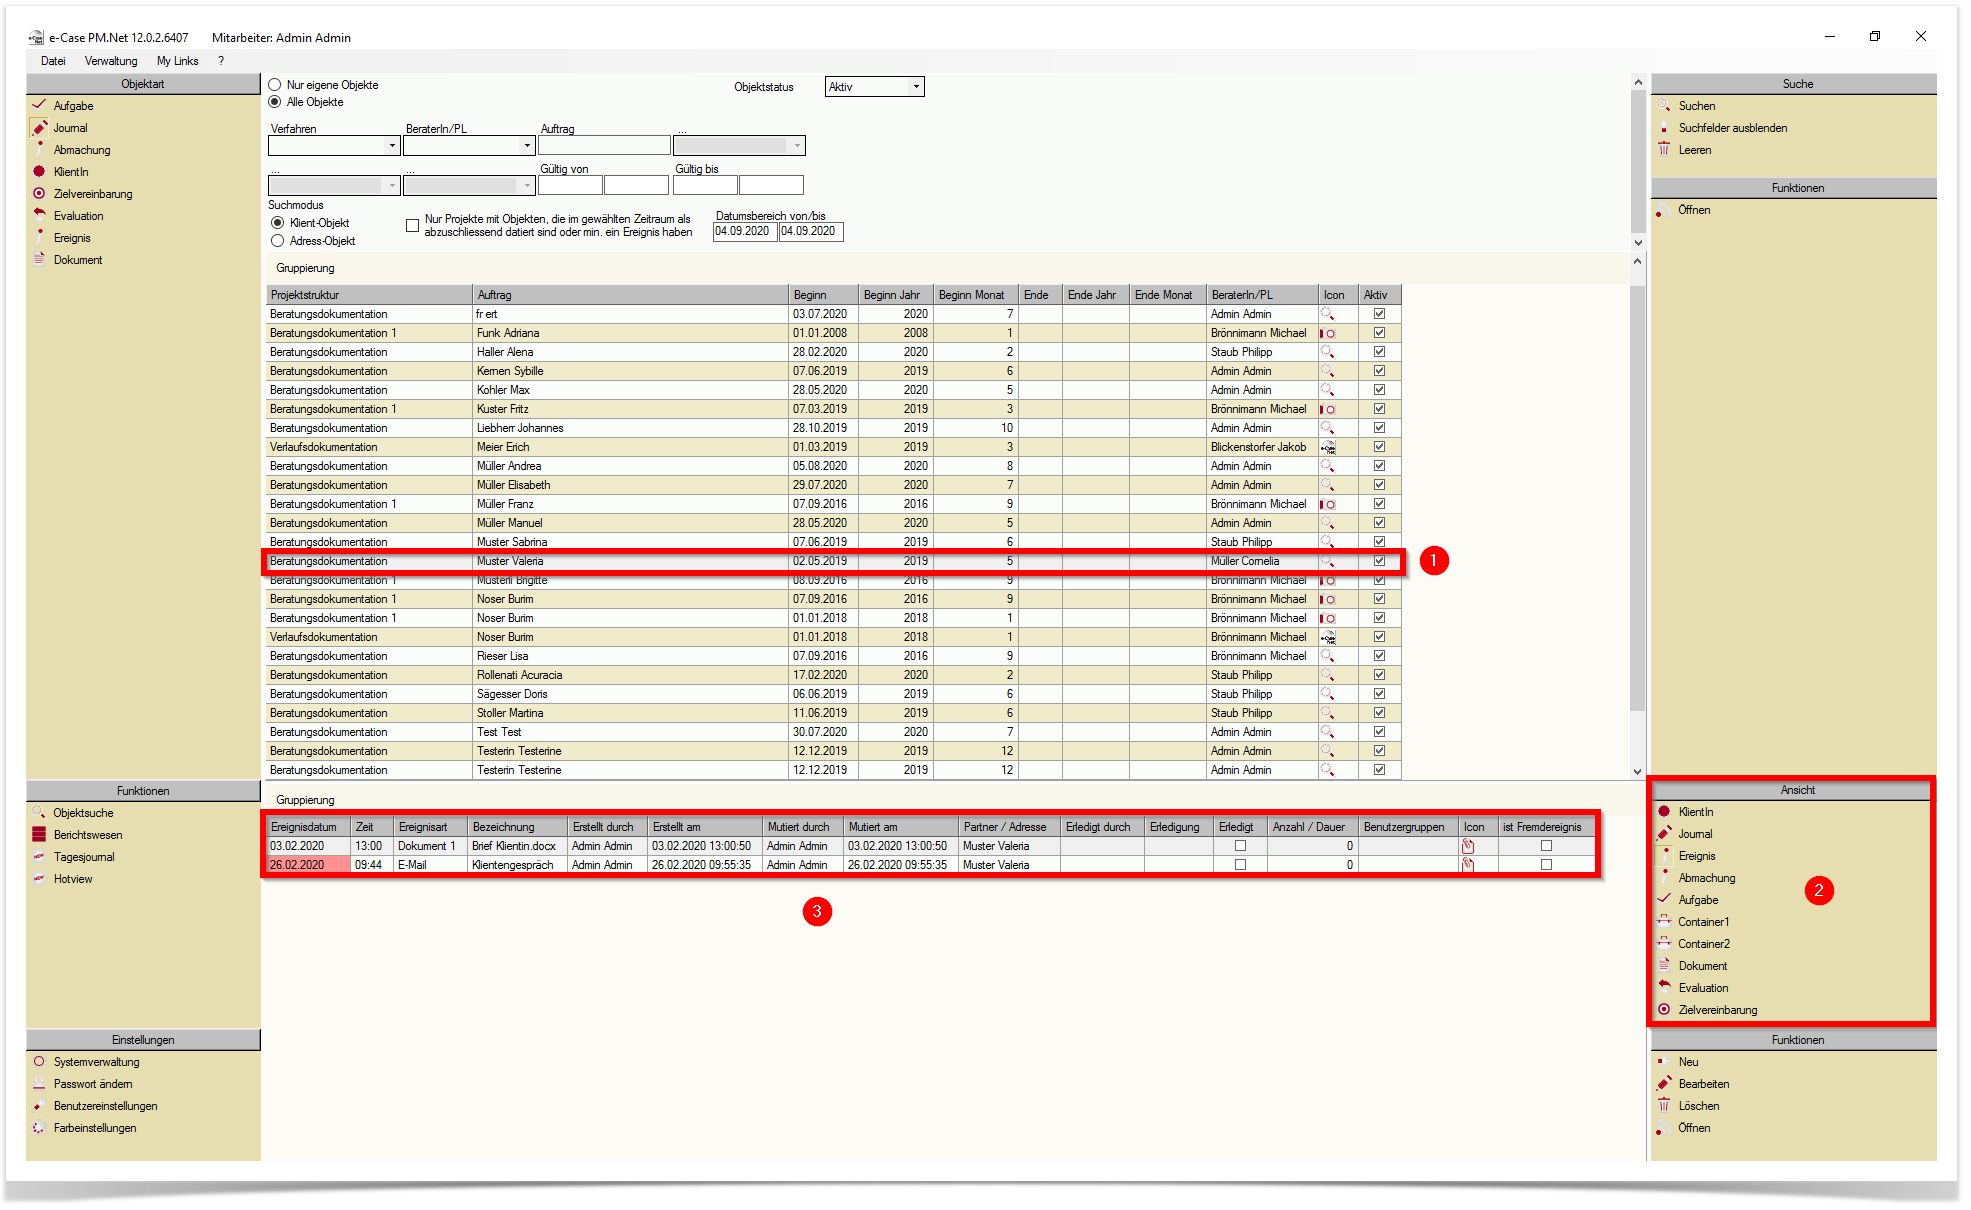Click the Zielvereinbarung icon in Ansicht panel
The image size is (1971, 1210).
pos(1664,1009)
